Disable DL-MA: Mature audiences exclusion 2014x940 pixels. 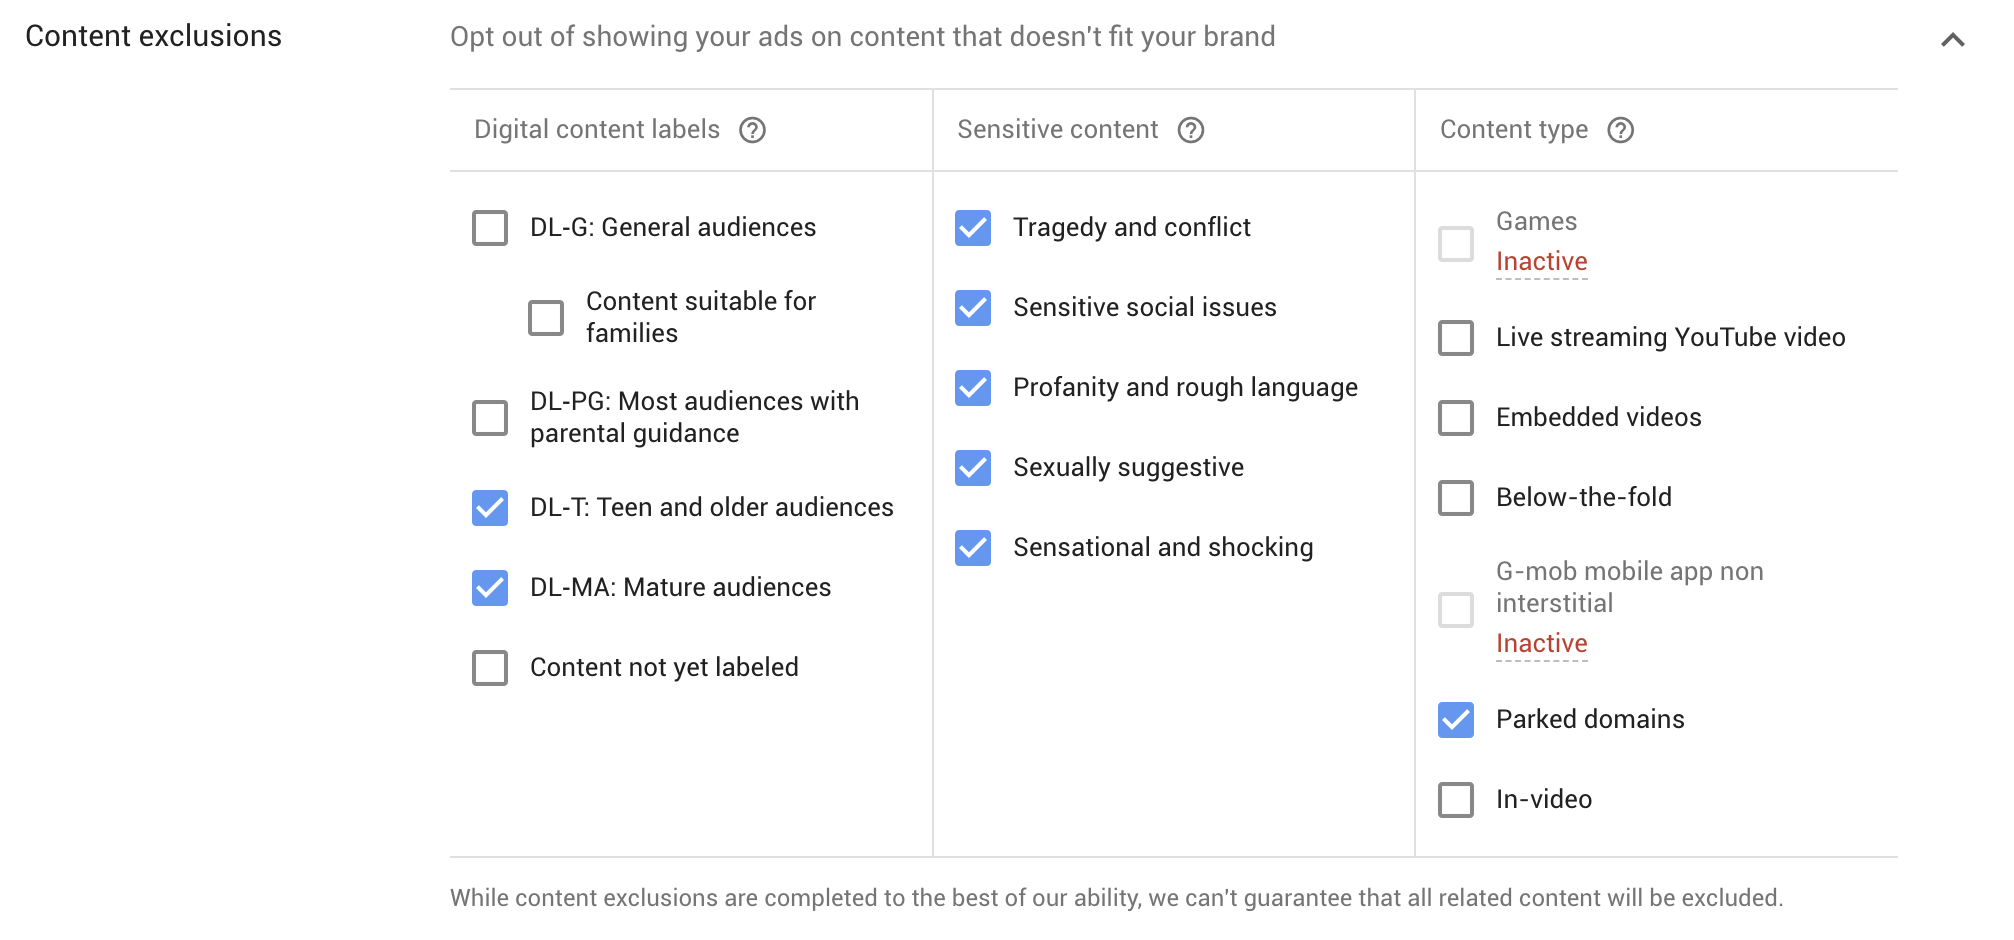pos(490,588)
